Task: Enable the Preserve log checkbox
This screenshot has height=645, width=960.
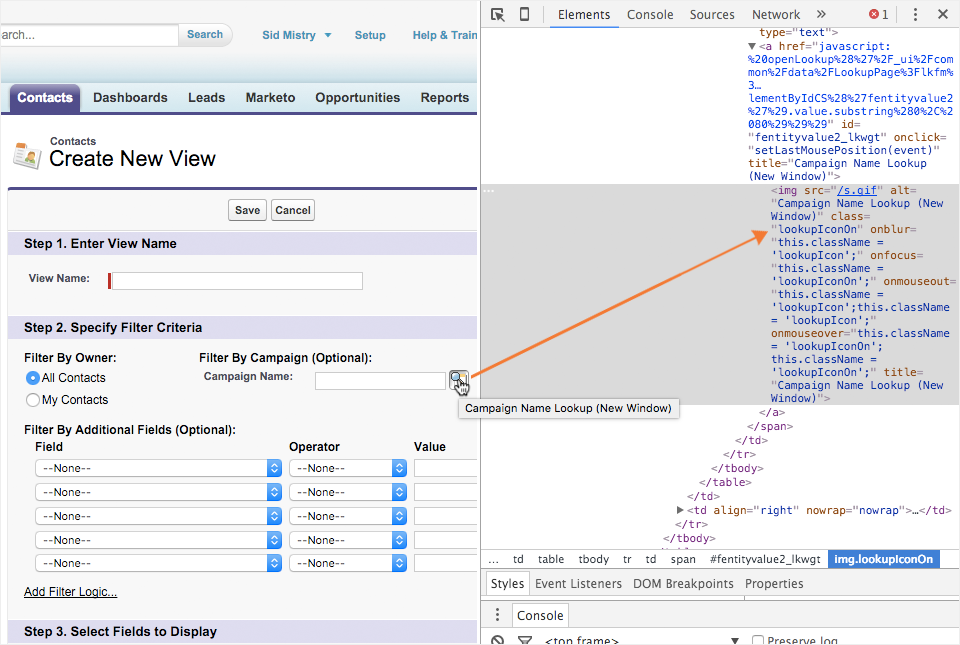Action: click(758, 641)
